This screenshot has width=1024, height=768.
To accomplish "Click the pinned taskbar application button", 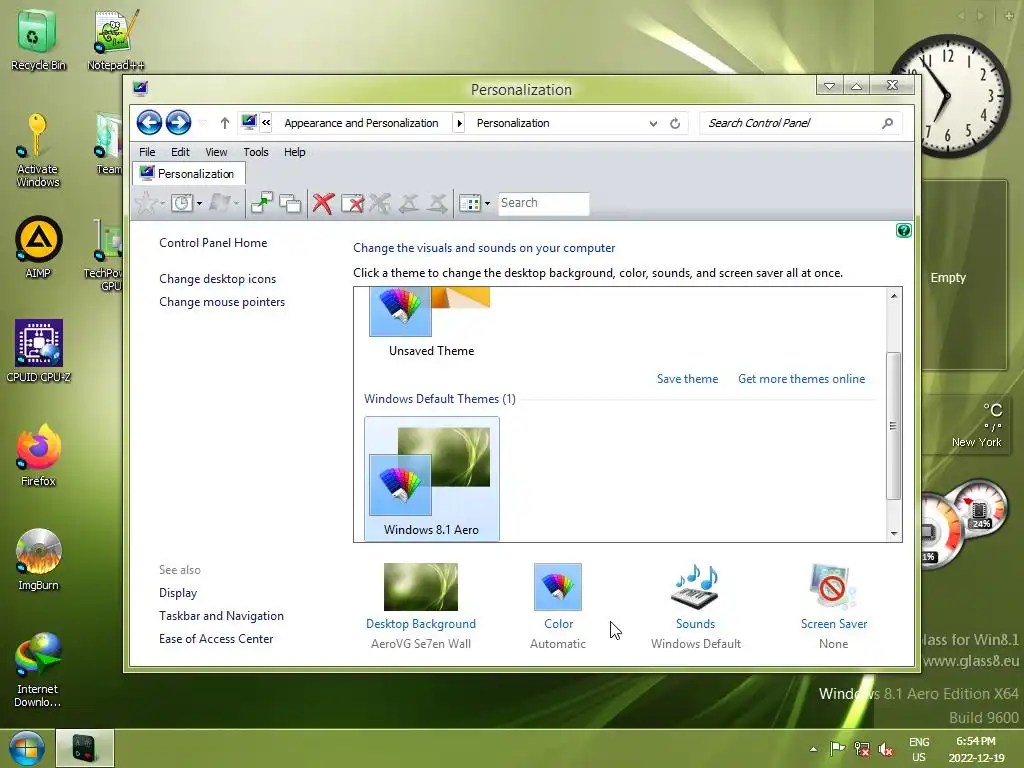I will point(85,748).
